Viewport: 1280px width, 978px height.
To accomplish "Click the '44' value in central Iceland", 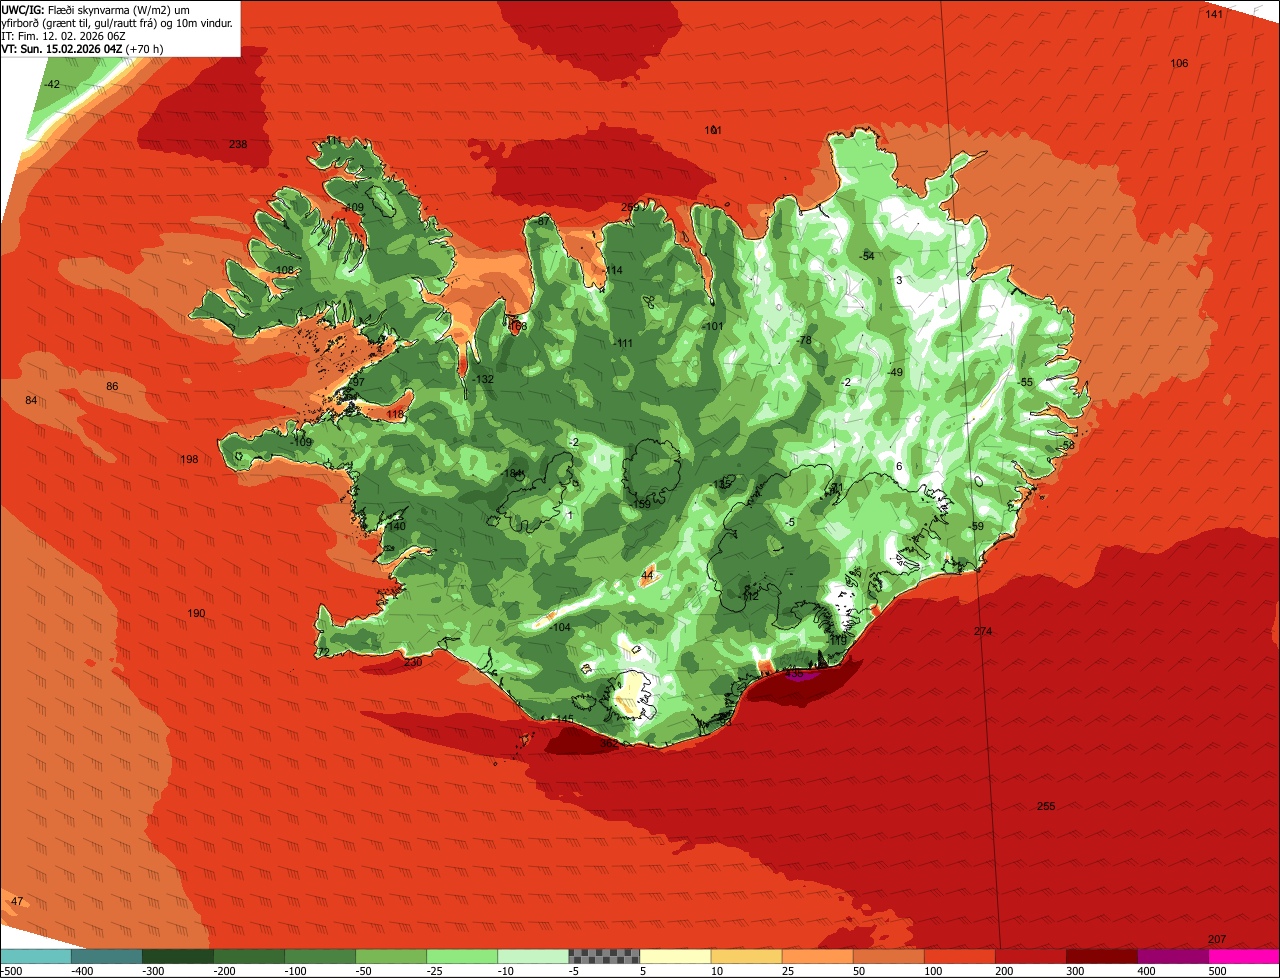I will (647, 575).
